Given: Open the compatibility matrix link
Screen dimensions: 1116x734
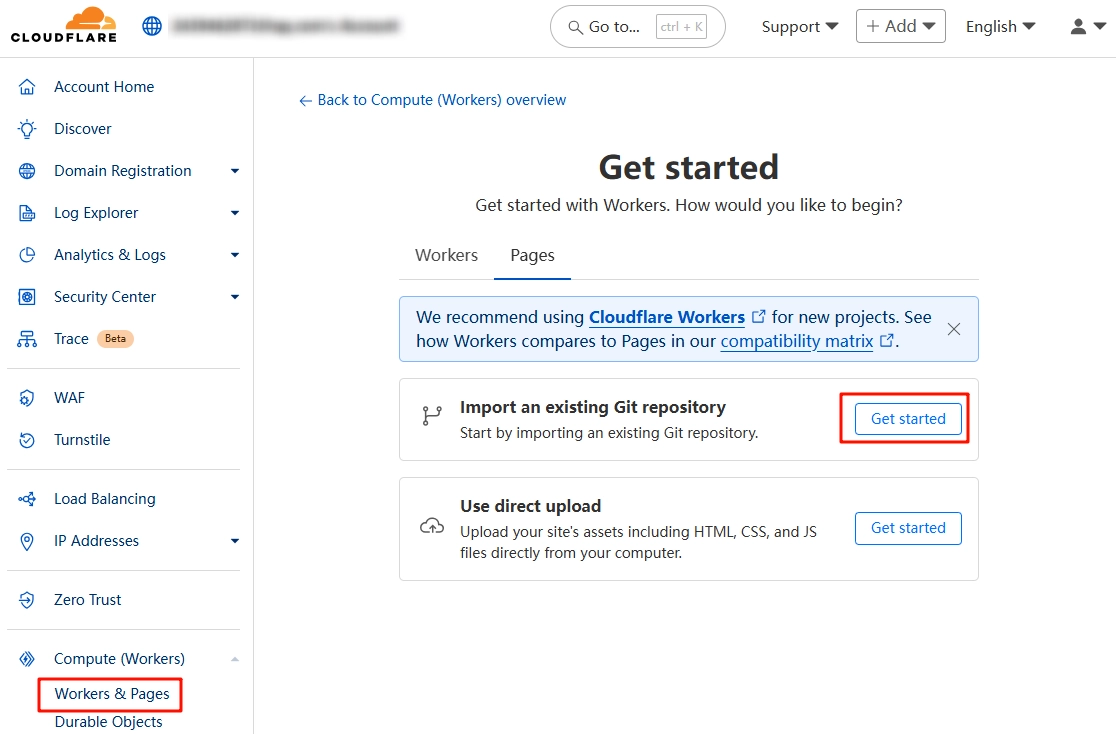Looking at the screenshot, I should 796,341.
